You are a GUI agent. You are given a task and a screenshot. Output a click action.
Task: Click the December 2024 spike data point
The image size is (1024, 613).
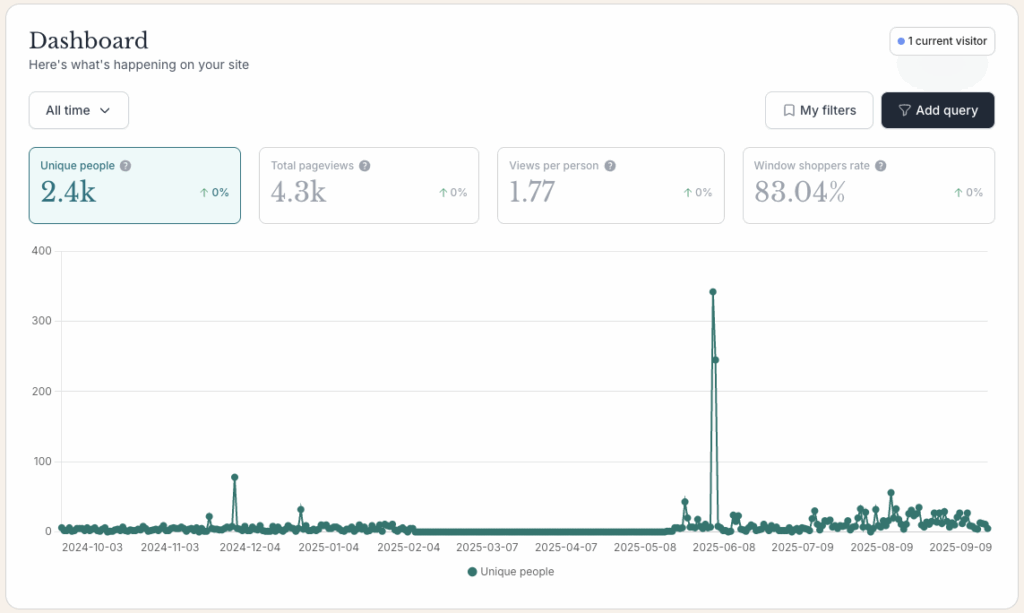[234, 478]
